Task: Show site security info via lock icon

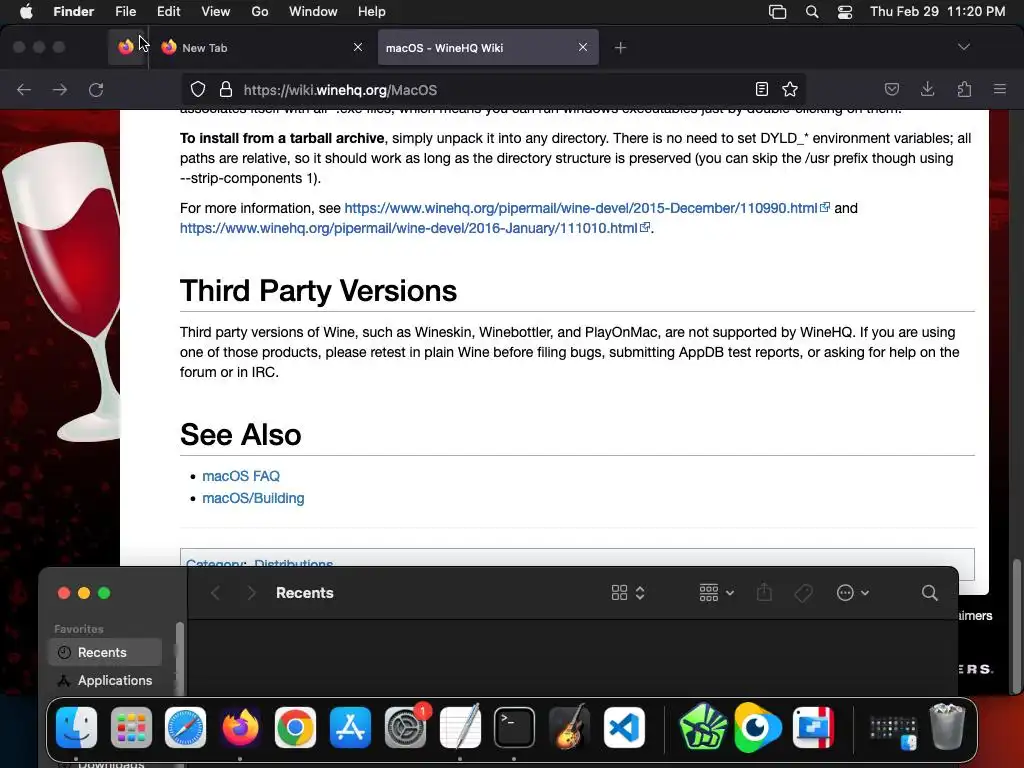Action: pos(226,89)
